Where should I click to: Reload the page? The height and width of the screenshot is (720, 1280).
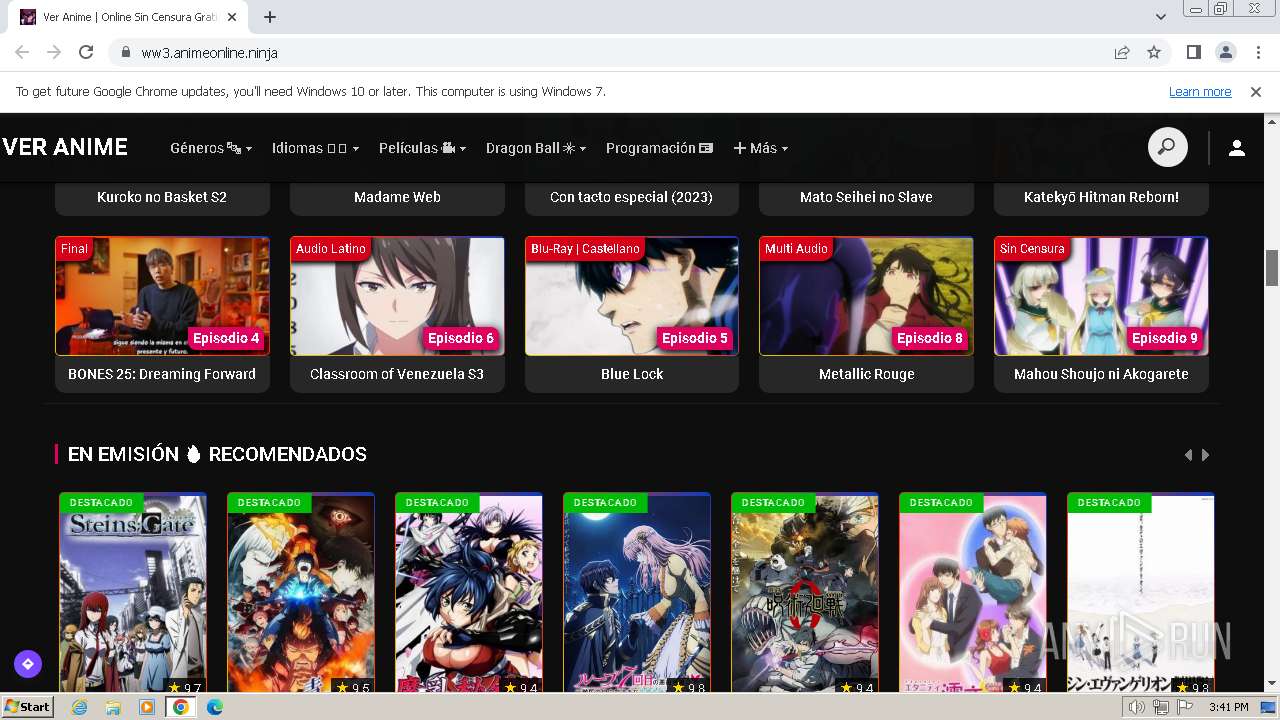click(86, 52)
